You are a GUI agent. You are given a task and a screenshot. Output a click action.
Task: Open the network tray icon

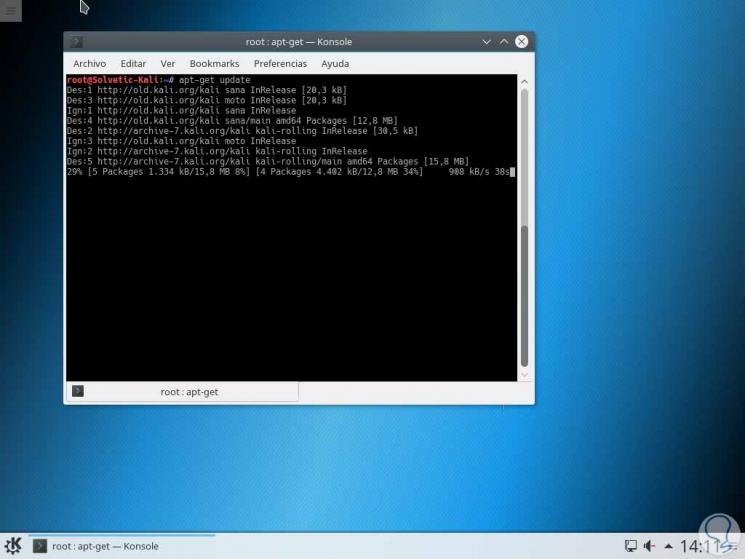630,546
